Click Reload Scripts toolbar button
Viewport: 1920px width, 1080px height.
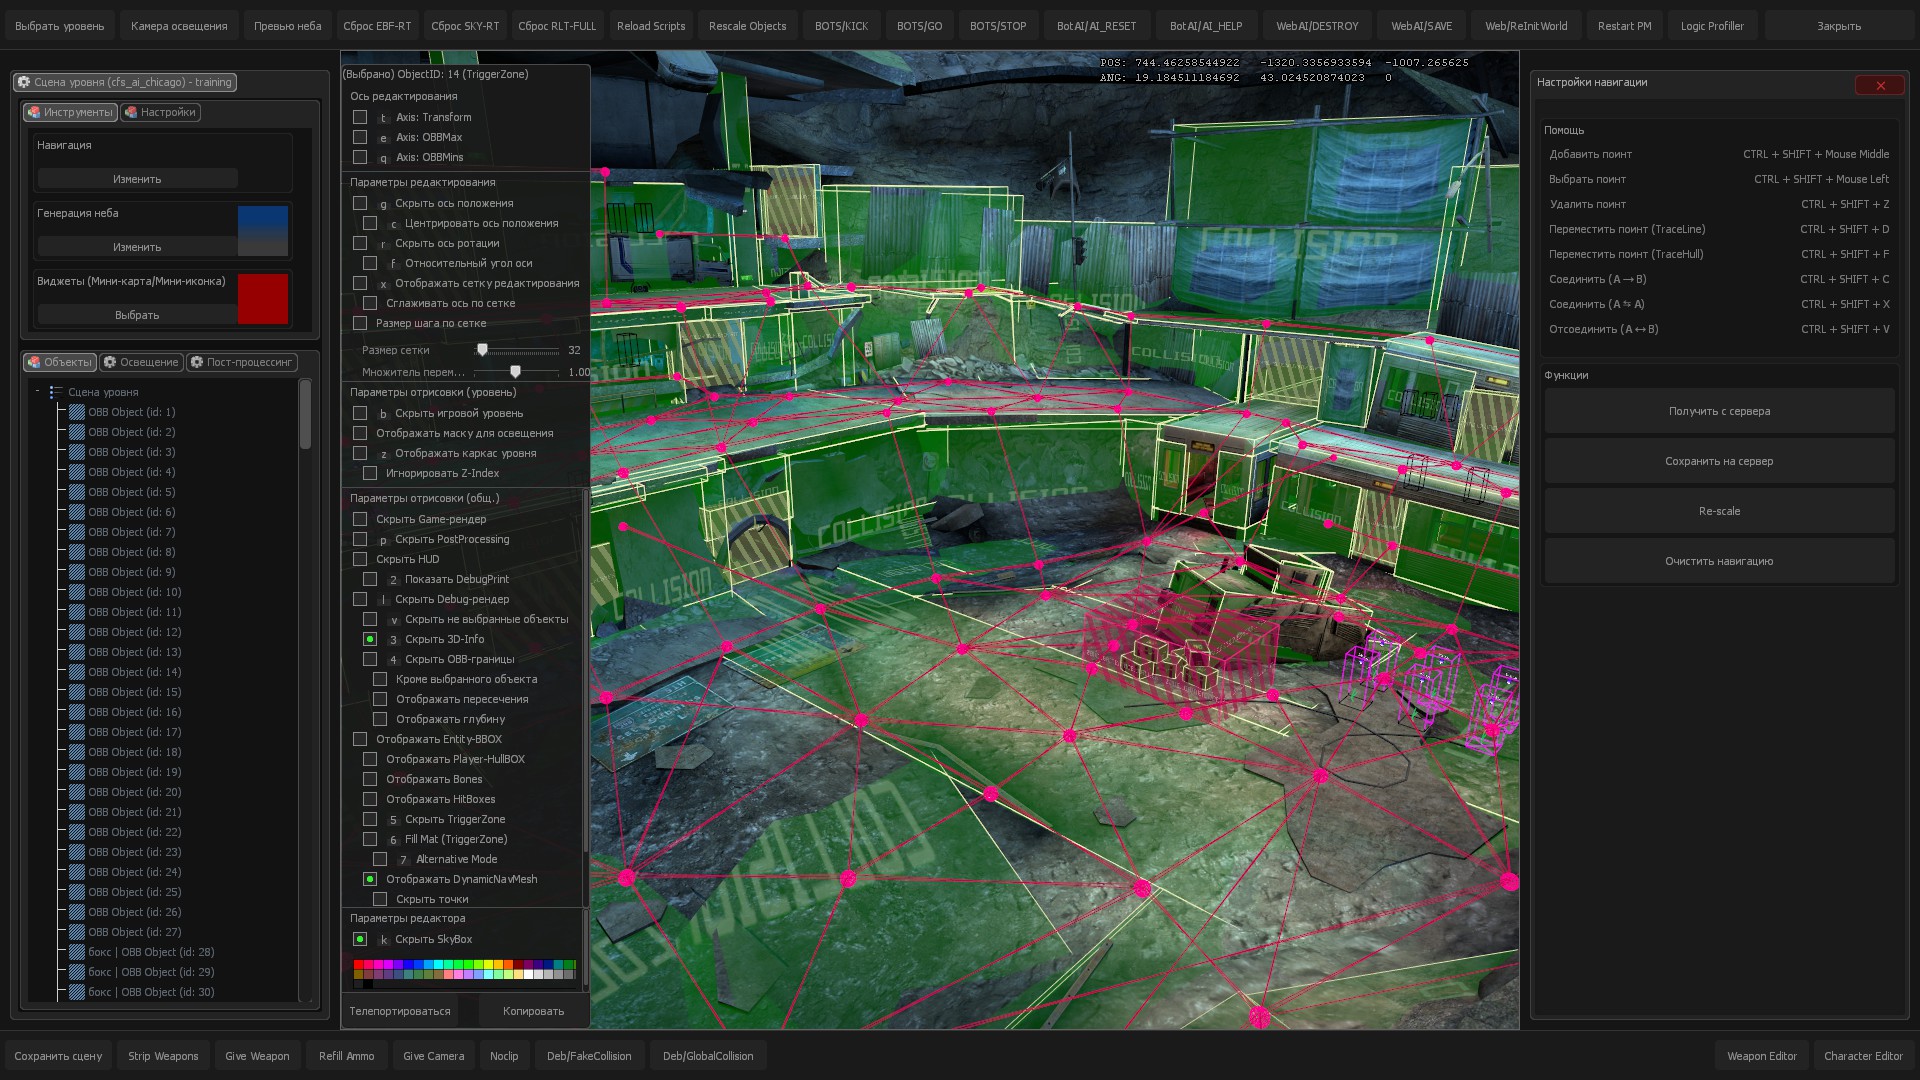(651, 26)
